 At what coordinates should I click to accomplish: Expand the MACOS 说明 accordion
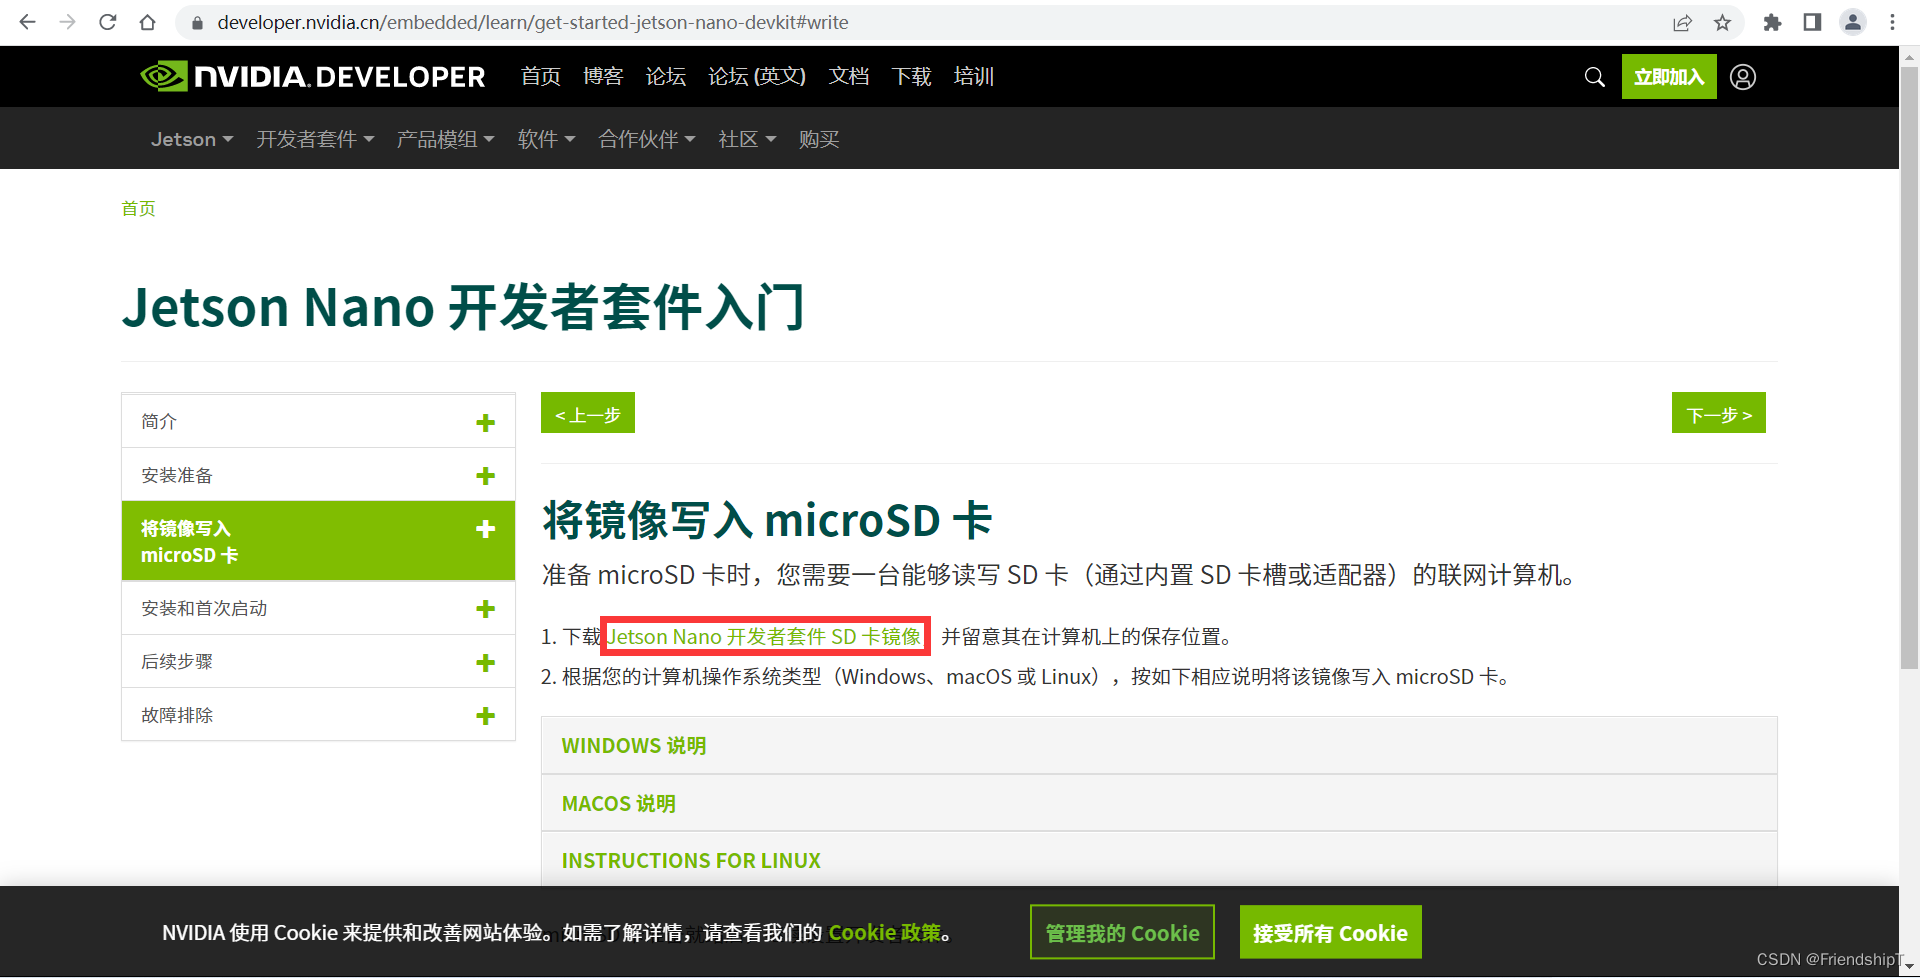(x=1159, y=803)
